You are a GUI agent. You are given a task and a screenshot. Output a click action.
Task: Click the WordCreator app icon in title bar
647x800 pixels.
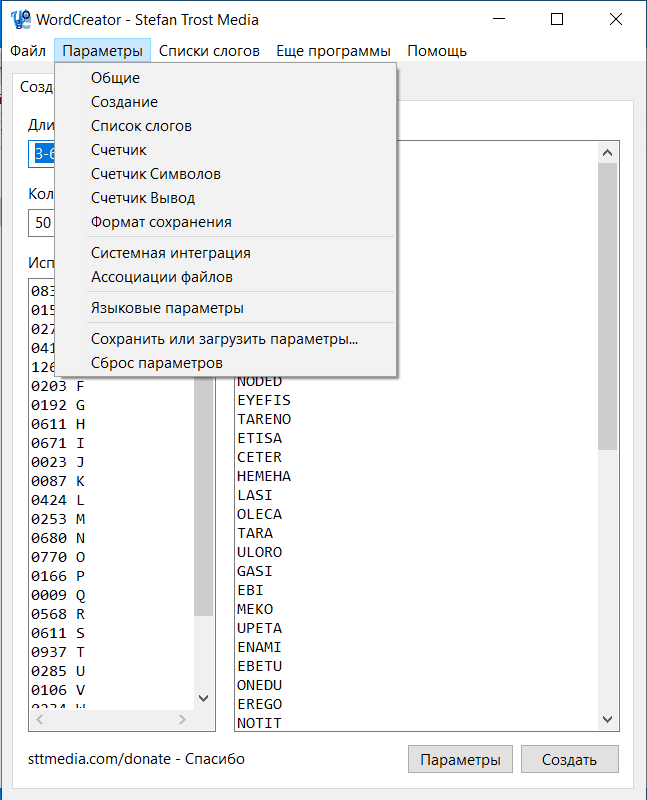tap(19, 19)
